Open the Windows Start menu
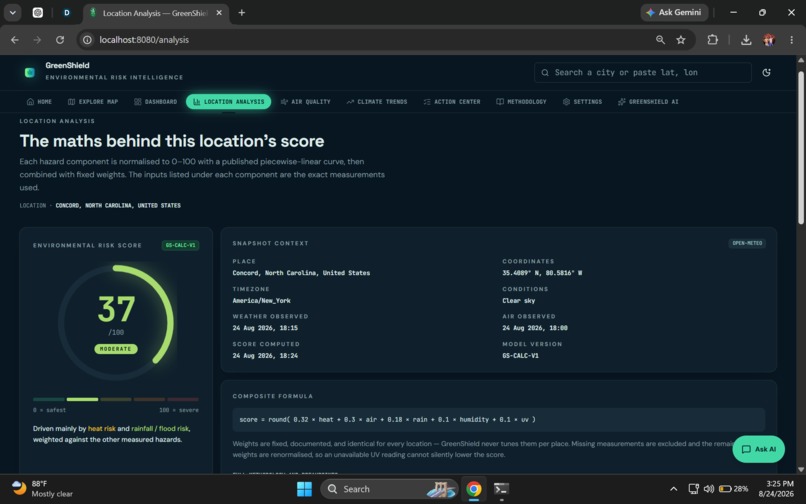 pos(304,489)
